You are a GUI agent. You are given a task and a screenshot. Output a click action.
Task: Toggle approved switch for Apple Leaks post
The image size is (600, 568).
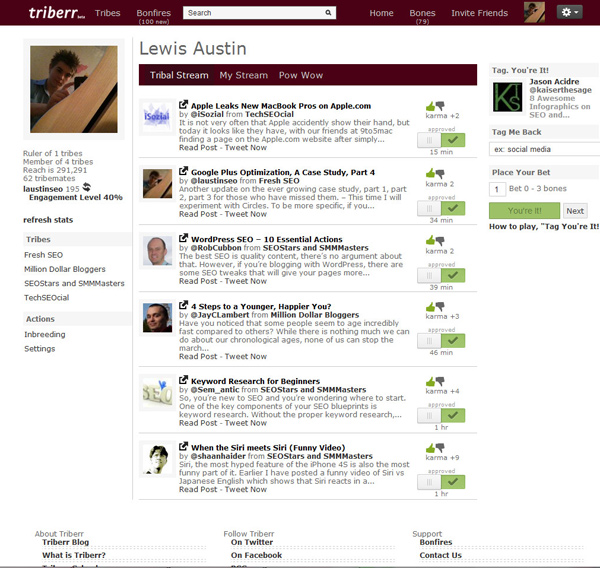441,140
